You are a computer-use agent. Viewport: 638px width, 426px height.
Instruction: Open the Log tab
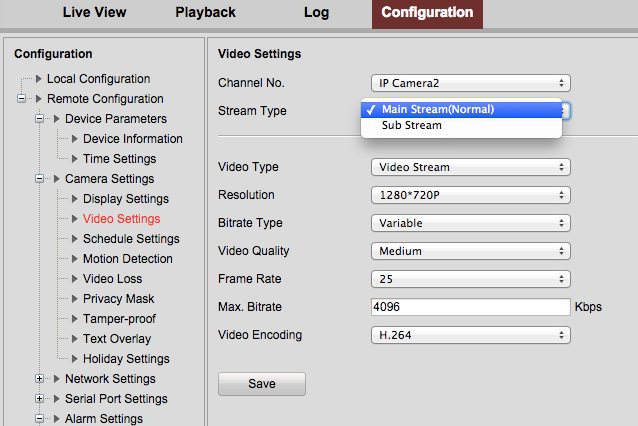[316, 12]
